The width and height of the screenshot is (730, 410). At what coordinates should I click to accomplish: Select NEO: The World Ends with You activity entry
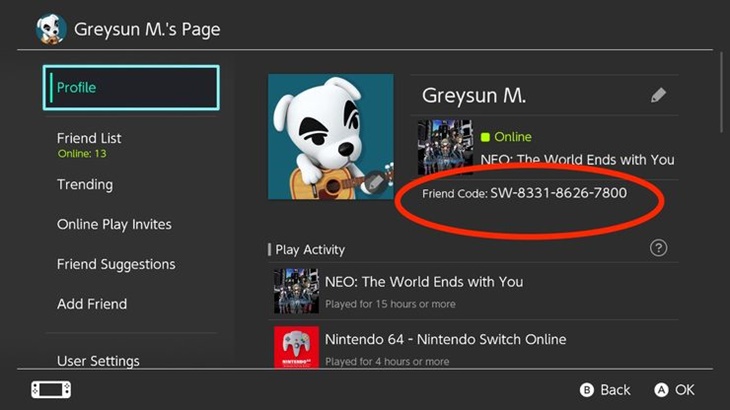pos(473,291)
